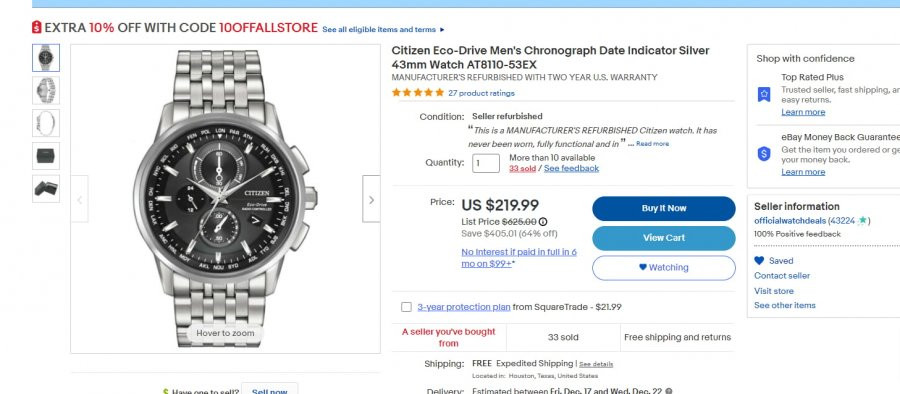Click the eBay Money Back Guarantee shield icon
900x394 pixels.
[763, 154]
